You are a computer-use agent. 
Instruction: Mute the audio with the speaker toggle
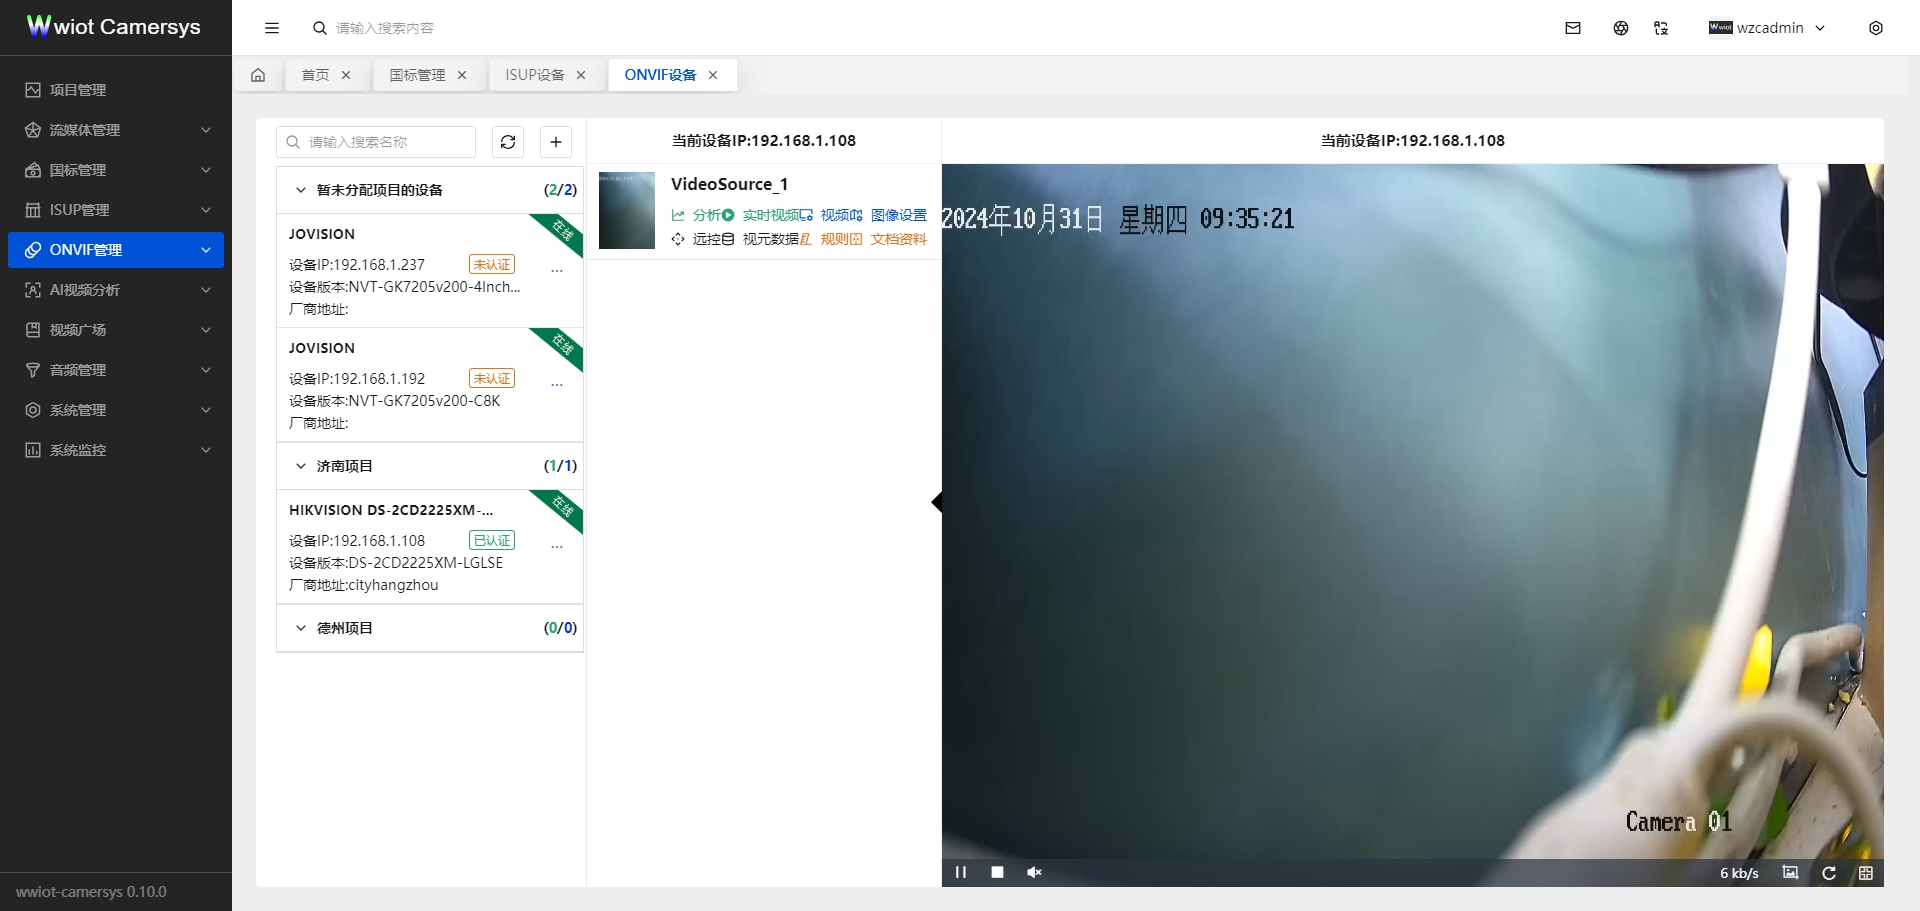point(1034,872)
